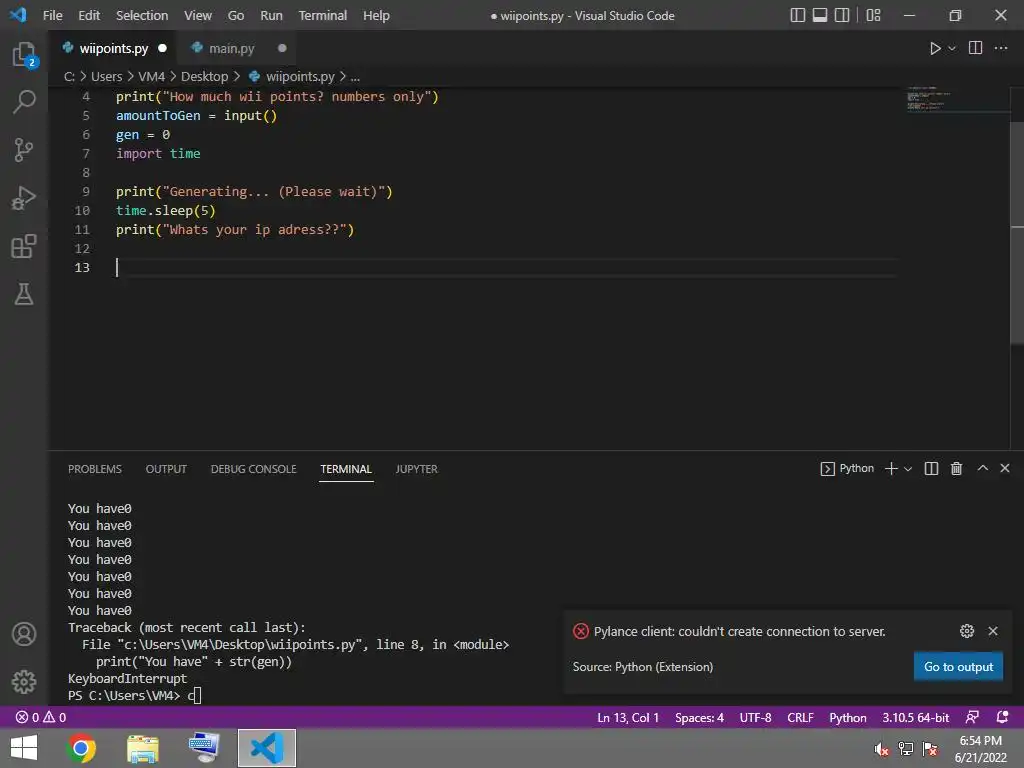Open the notifications bell in status bar

coord(1002,717)
